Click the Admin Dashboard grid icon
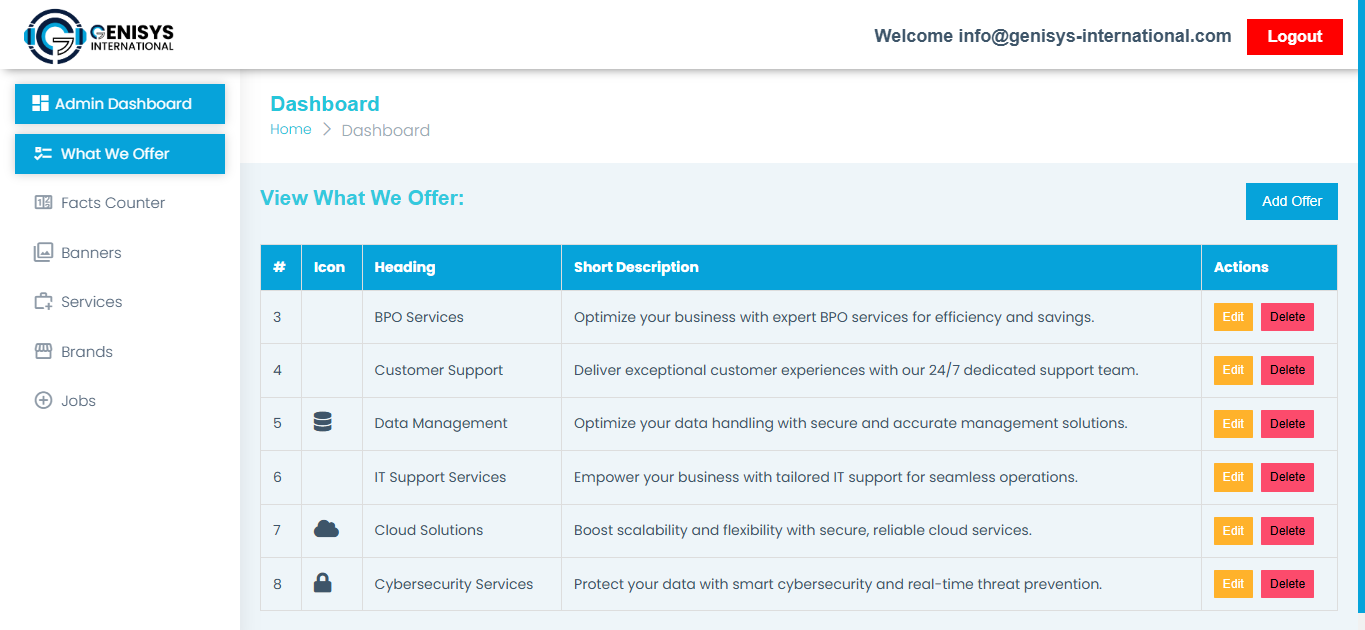This screenshot has height=630, width=1365. tap(41, 103)
